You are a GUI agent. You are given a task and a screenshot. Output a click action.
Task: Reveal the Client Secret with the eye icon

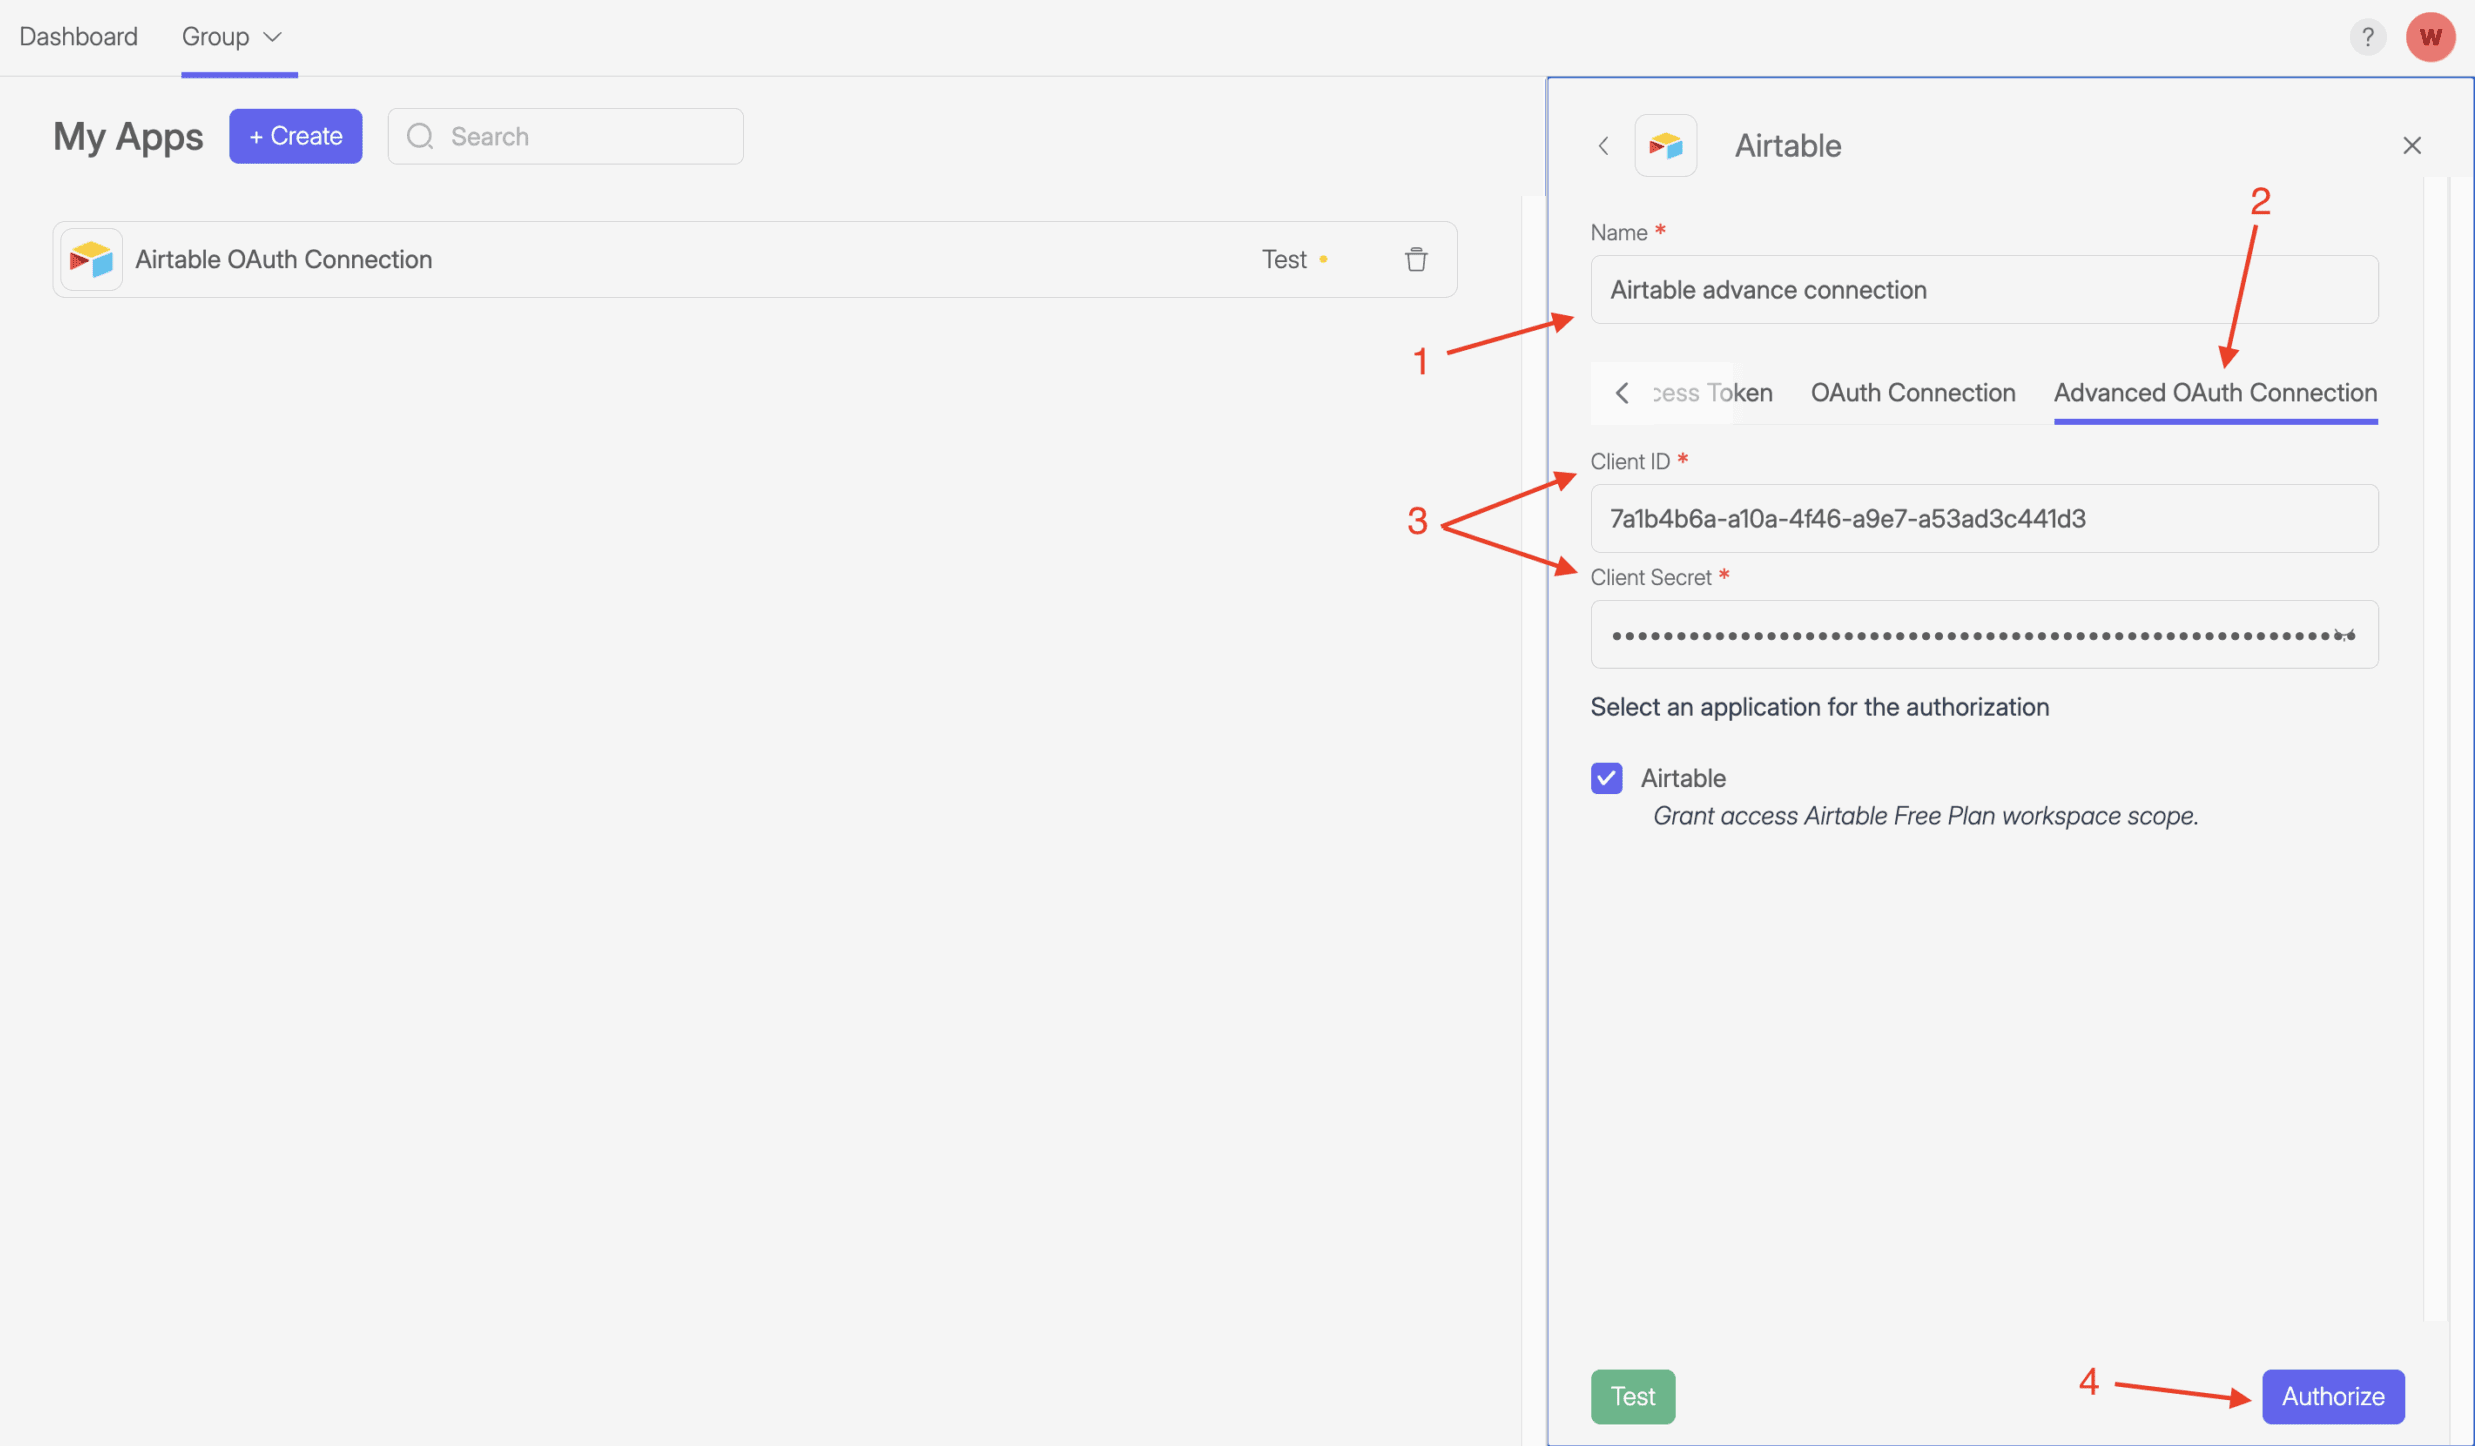pos(2345,634)
